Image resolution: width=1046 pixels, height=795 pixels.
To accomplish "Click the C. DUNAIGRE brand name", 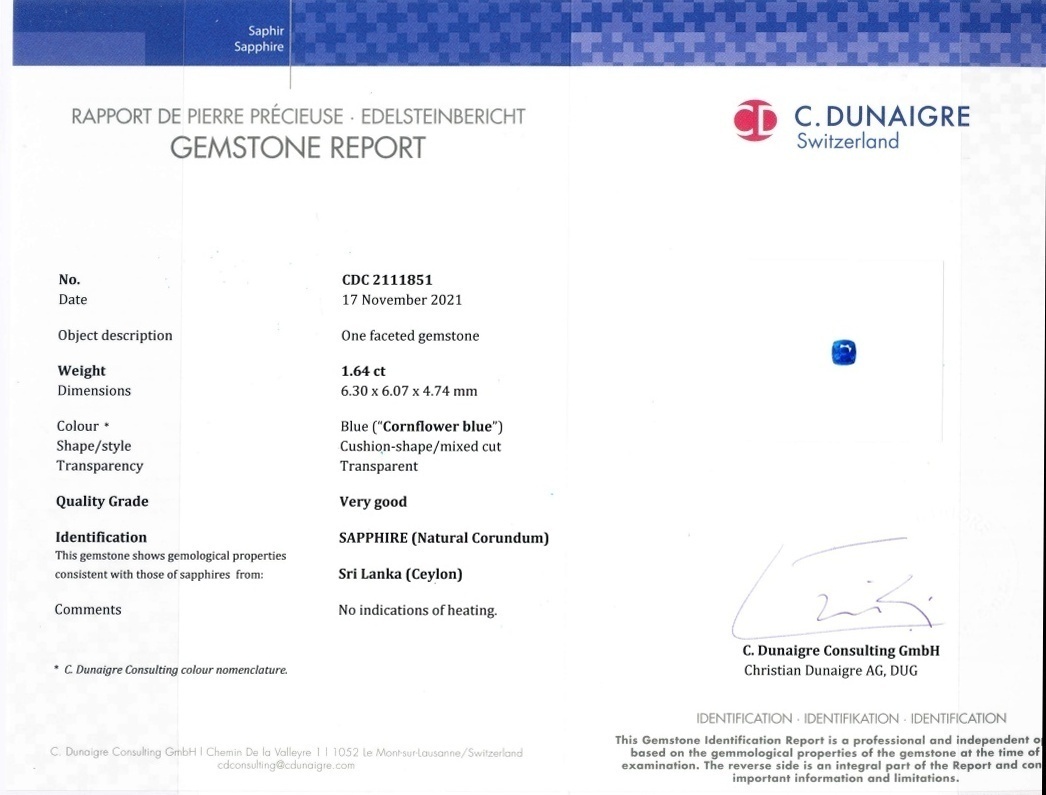I will (x=882, y=116).
